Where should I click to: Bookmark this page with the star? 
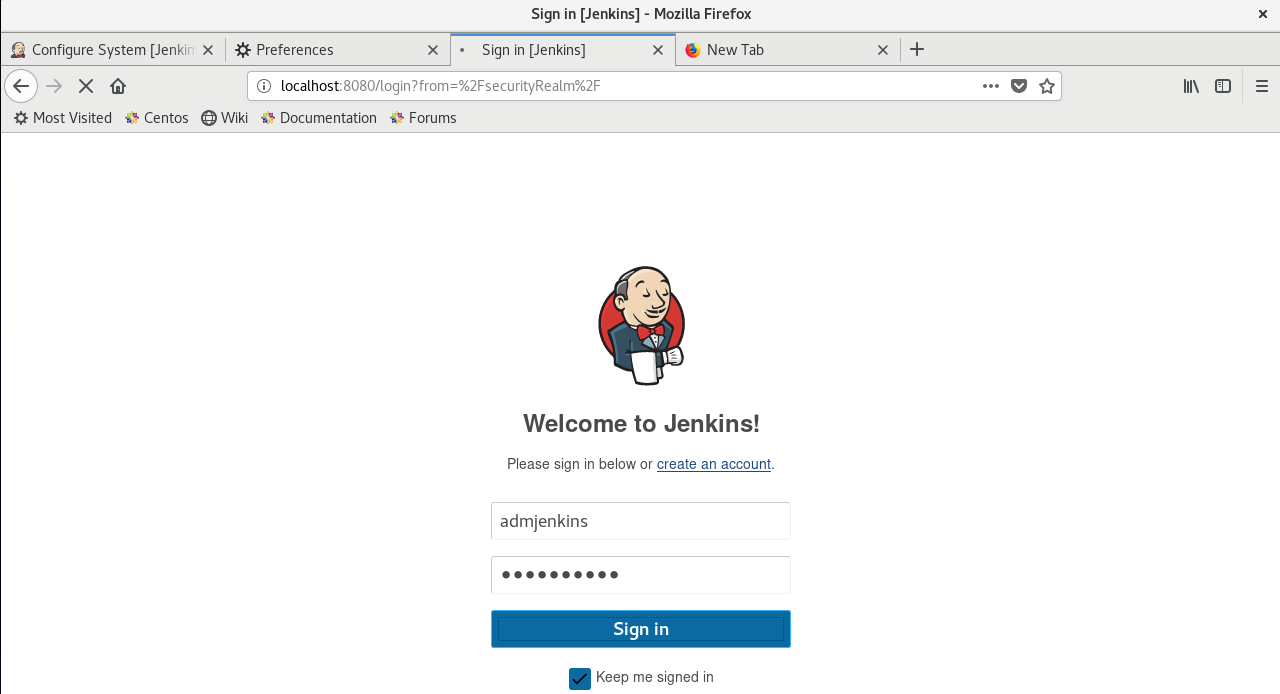(x=1047, y=86)
